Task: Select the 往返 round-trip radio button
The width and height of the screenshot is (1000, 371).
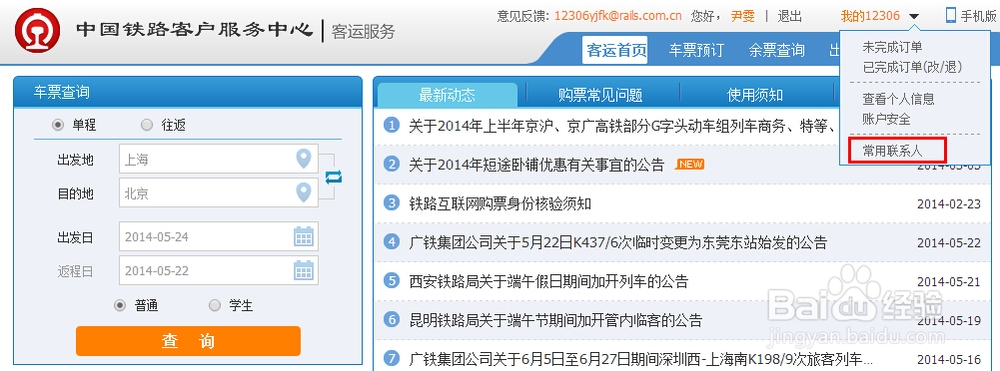Action: (147, 125)
